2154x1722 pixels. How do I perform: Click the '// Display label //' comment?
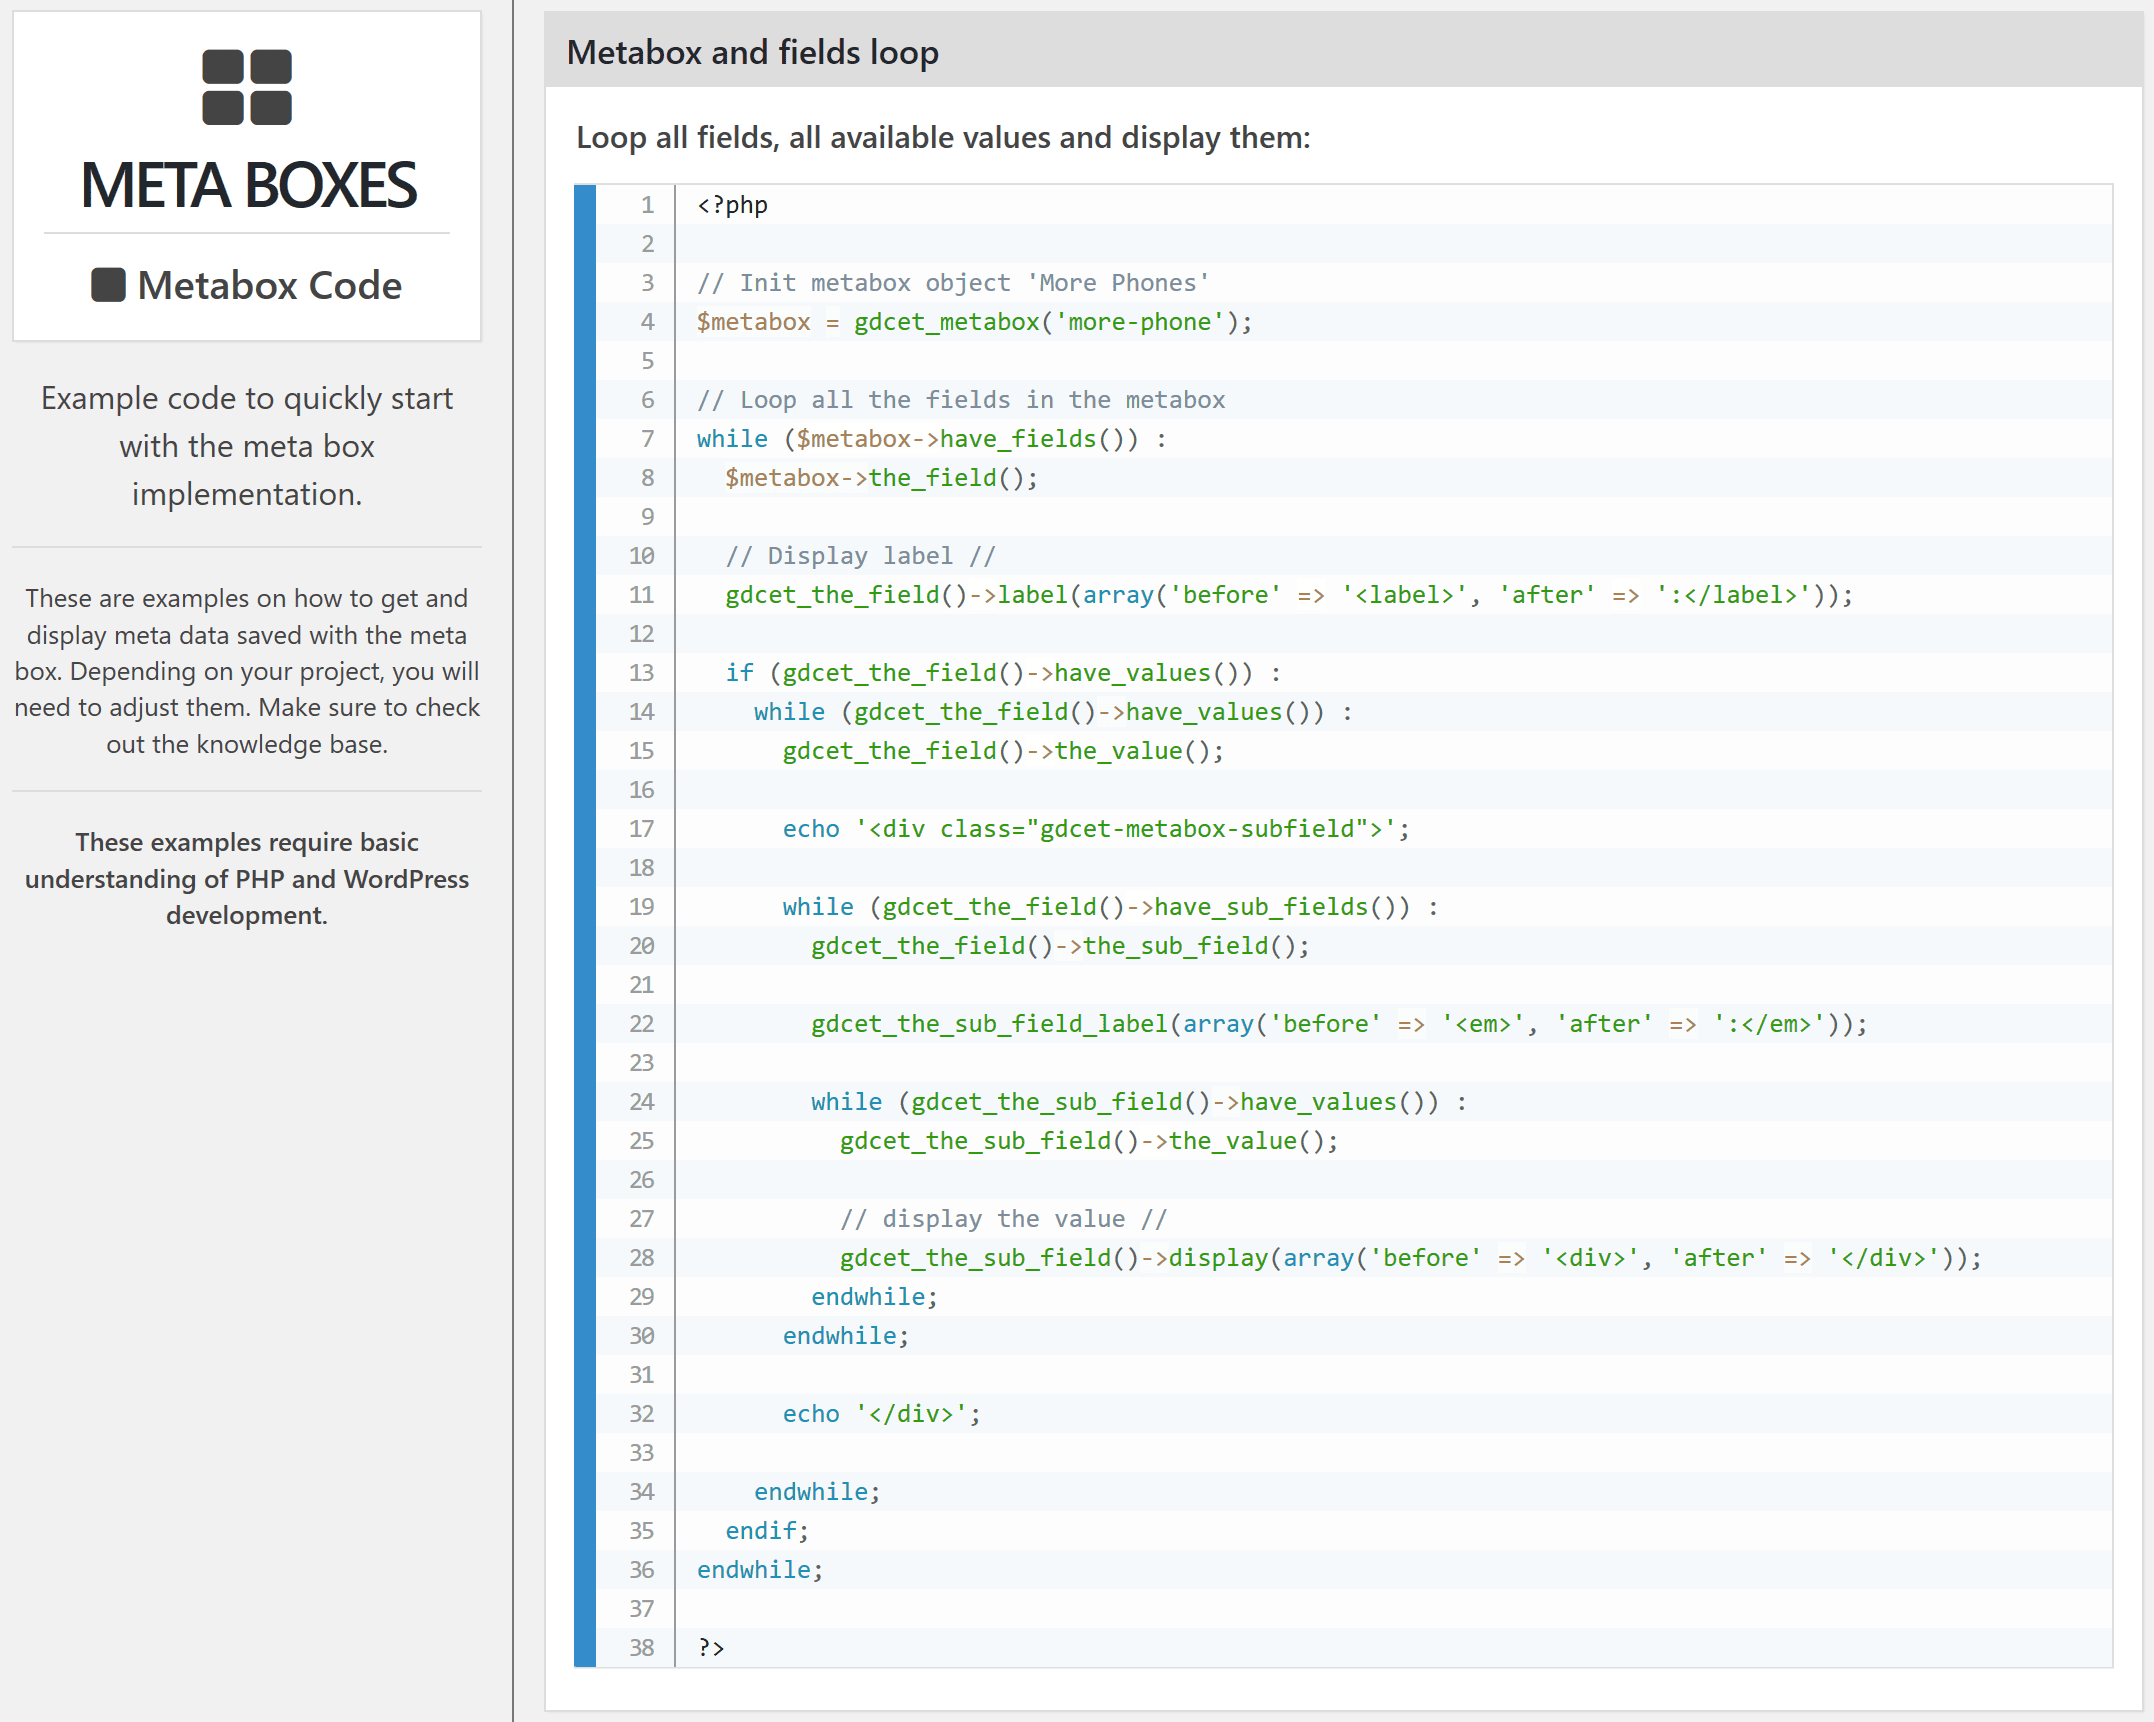[860, 556]
